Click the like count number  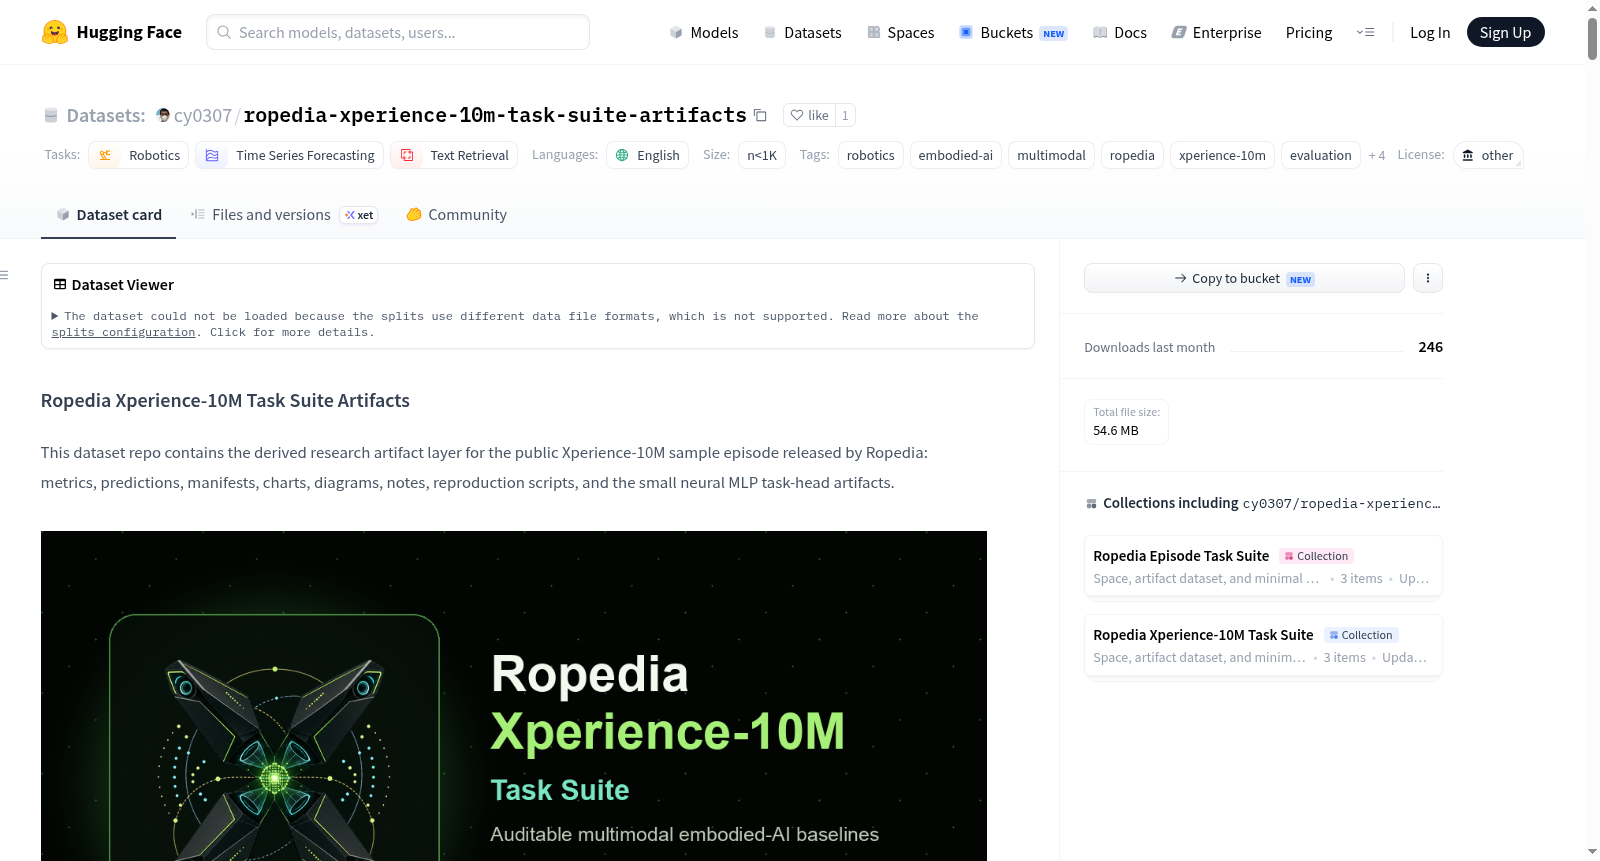click(845, 115)
